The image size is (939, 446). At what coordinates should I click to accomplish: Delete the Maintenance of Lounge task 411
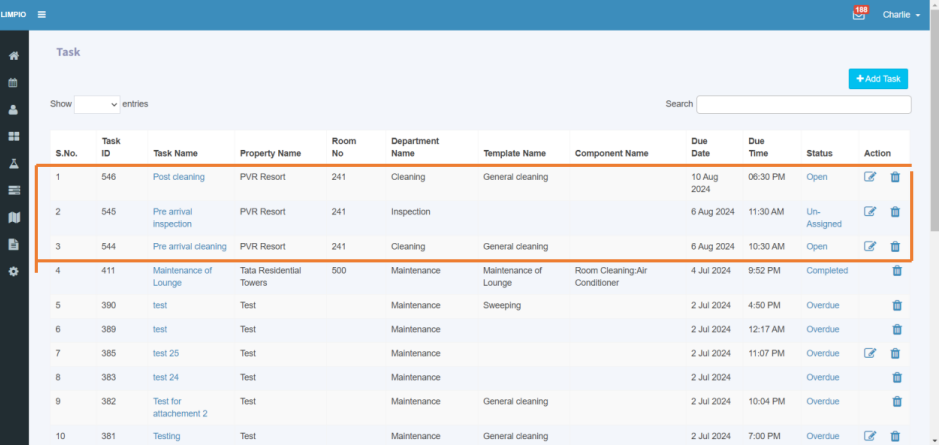pos(897,271)
